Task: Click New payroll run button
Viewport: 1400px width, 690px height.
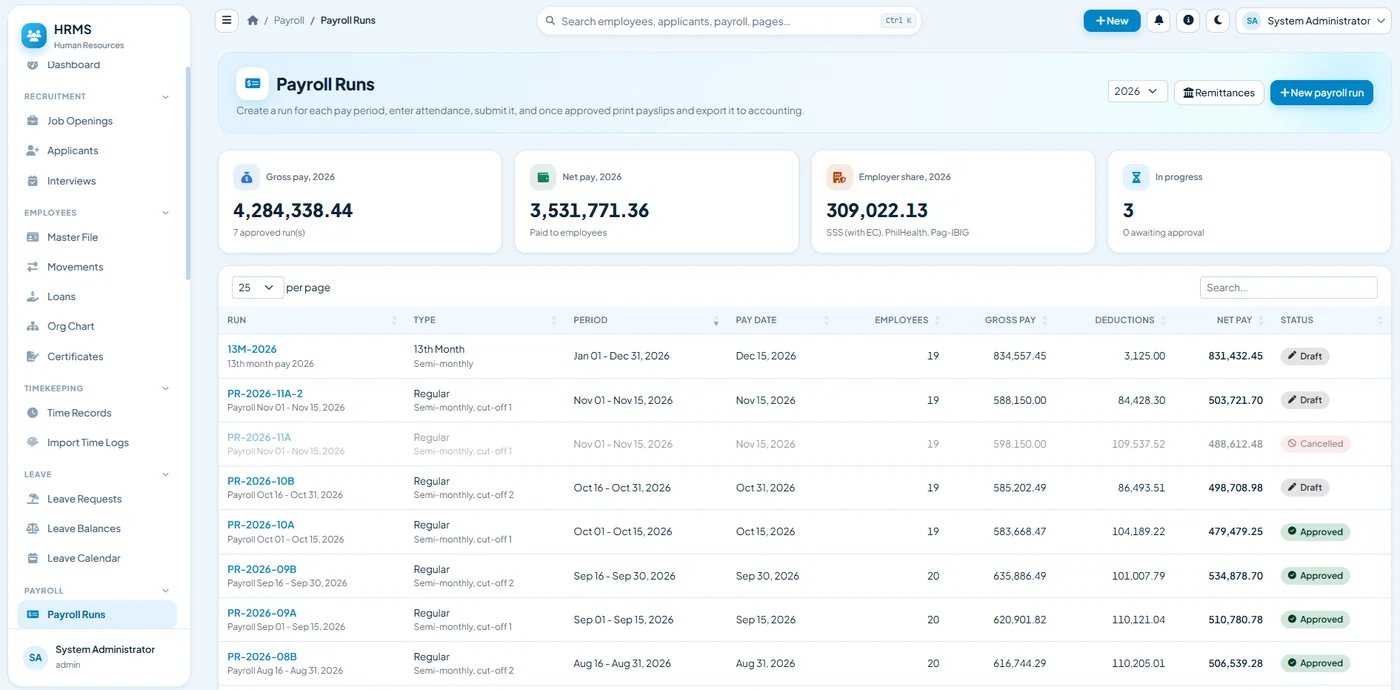Action: (1321, 92)
